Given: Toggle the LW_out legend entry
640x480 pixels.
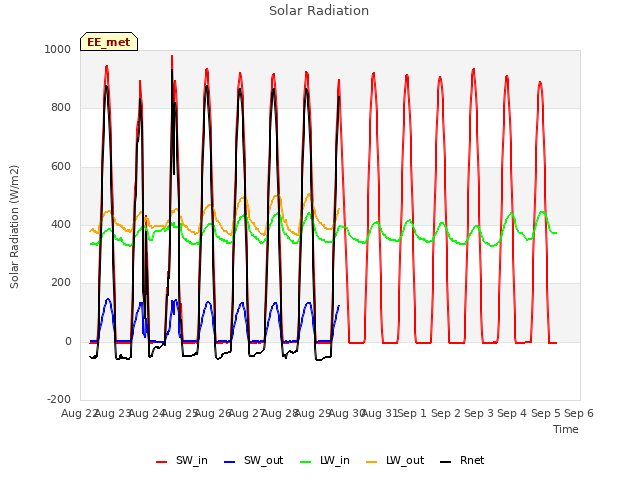Looking at the screenshot, I should point(395,461).
